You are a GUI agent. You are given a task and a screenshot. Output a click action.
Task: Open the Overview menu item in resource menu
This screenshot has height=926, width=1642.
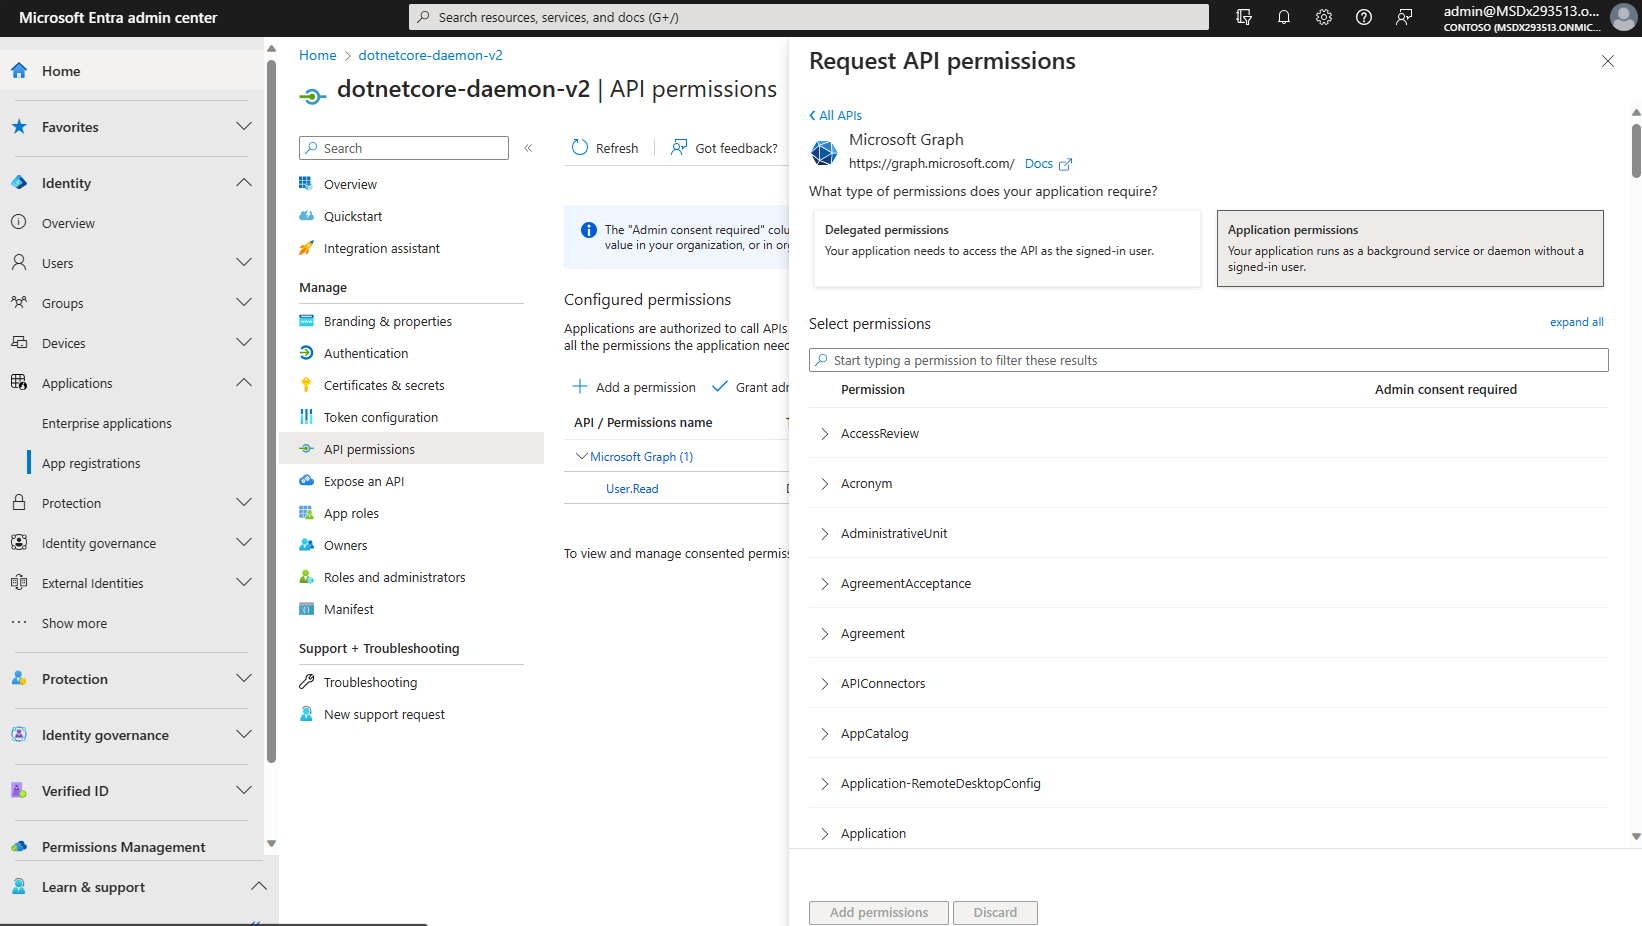350,184
